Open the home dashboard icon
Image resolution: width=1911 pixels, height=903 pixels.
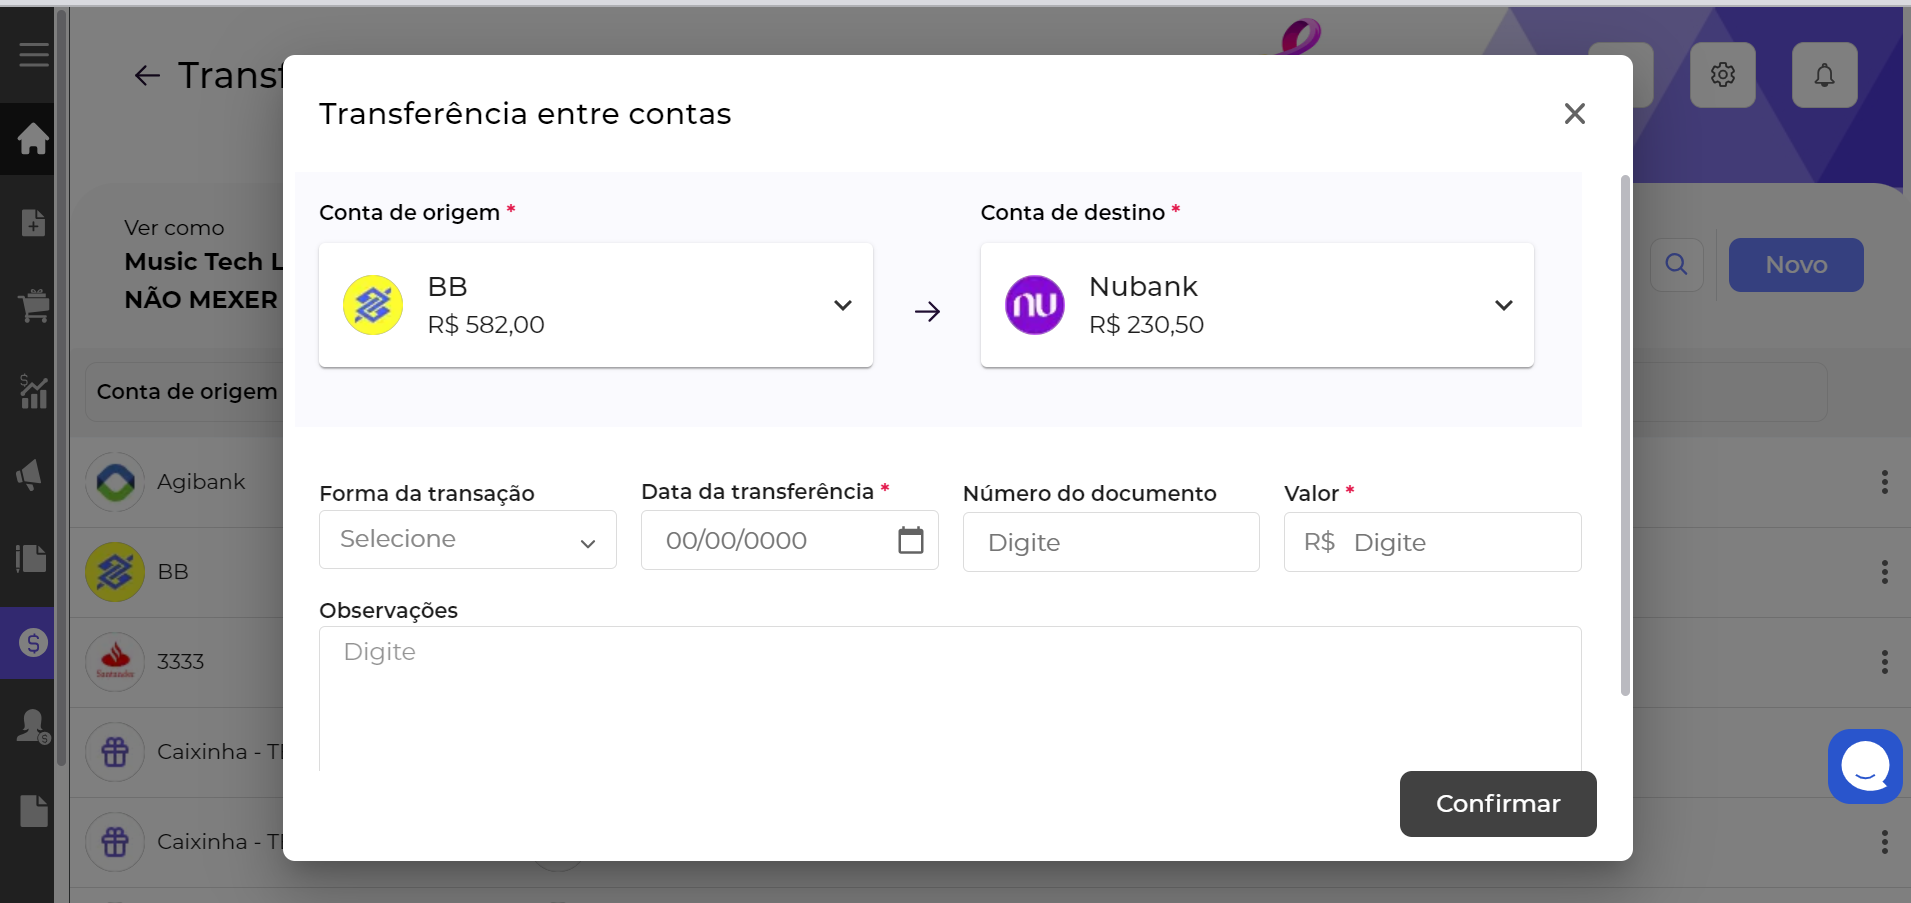point(33,139)
